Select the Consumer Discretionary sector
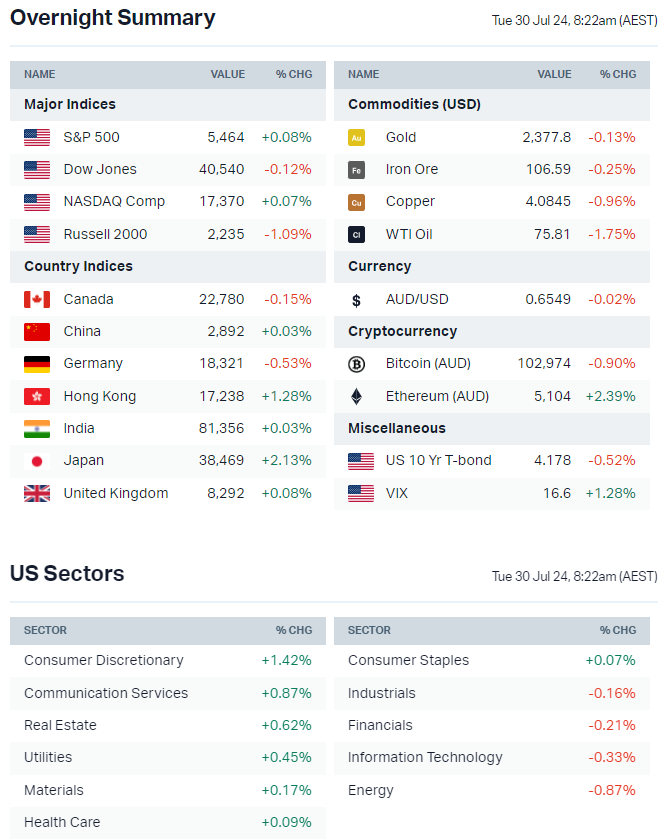 click(x=104, y=660)
